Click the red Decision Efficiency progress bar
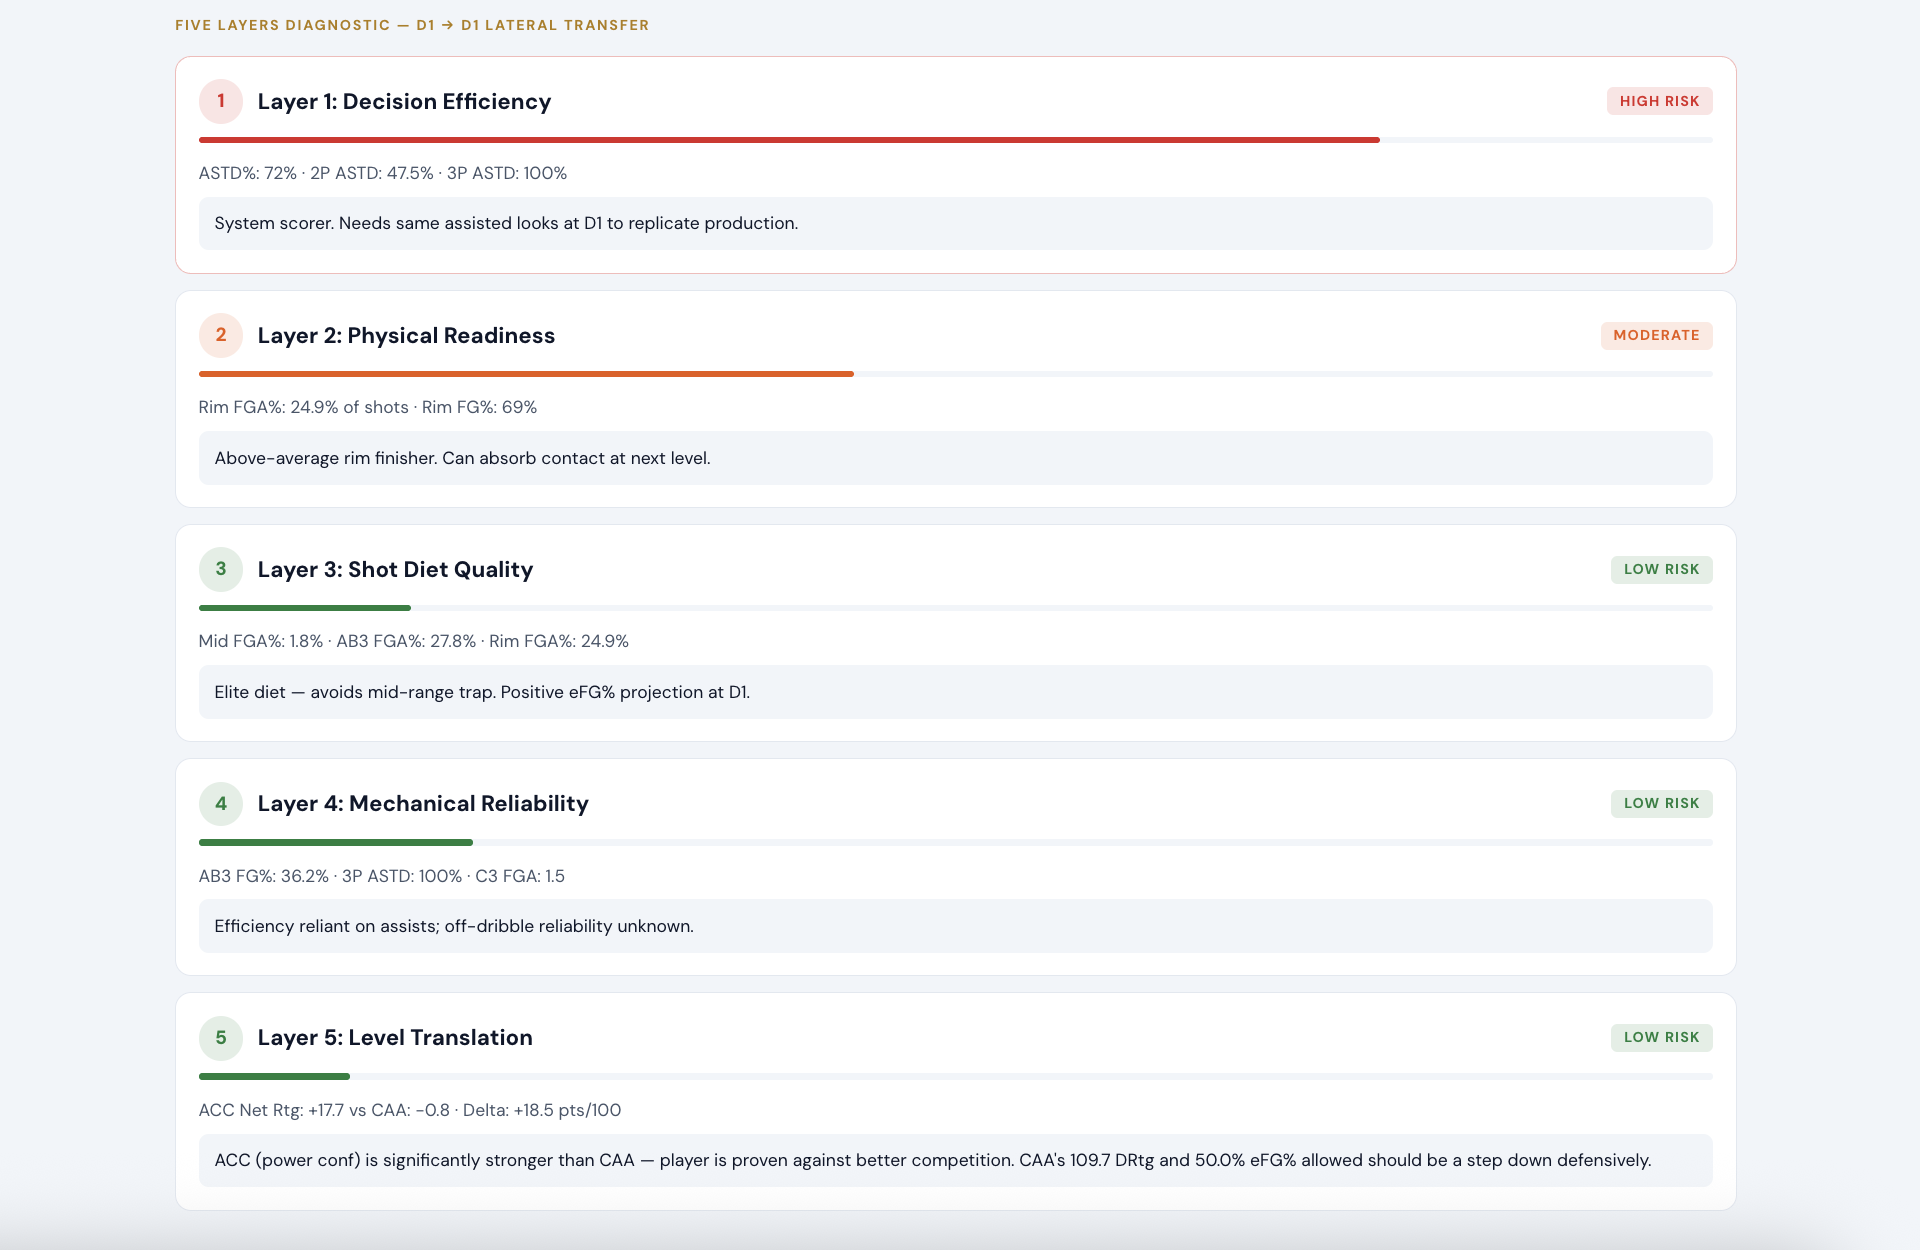The height and width of the screenshot is (1250, 1920). (x=789, y=140)
